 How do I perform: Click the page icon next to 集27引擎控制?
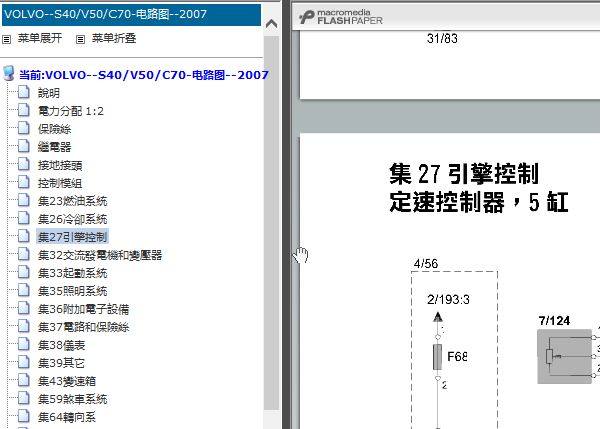pyautogui.click(x=24, y=236)
